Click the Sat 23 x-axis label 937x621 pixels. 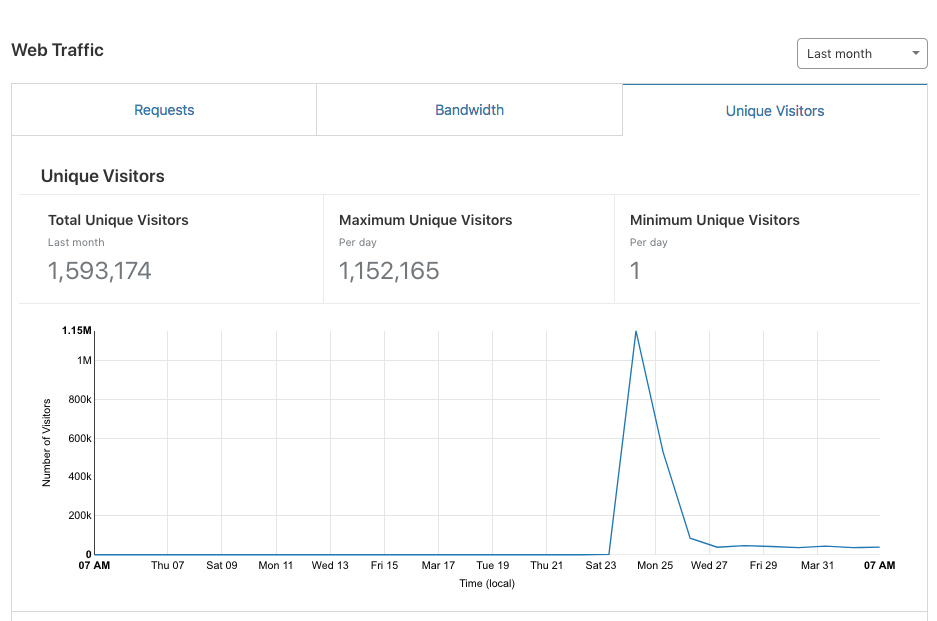click(601, 565)
